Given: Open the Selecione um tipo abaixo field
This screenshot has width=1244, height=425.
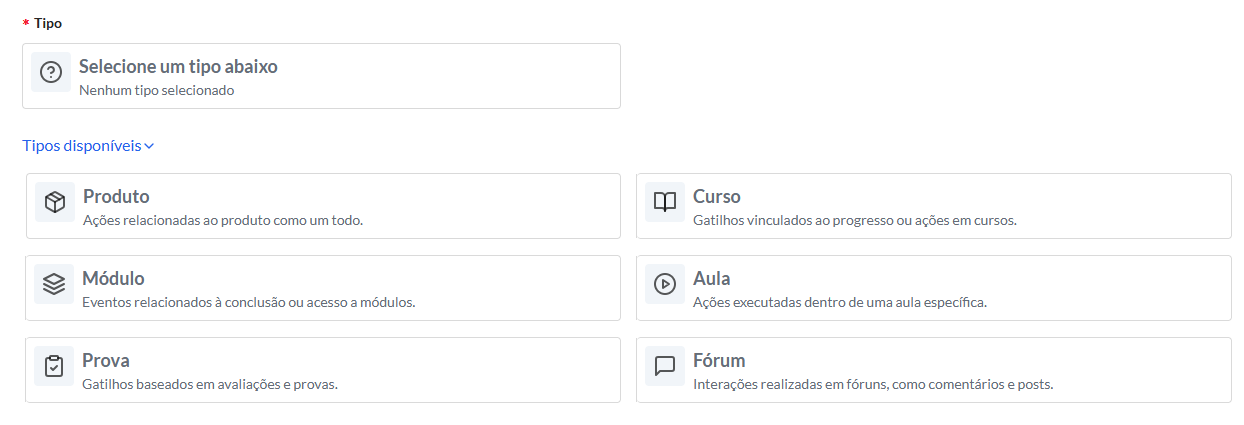Looking at the screenshot, I should [x=321, y=76].
